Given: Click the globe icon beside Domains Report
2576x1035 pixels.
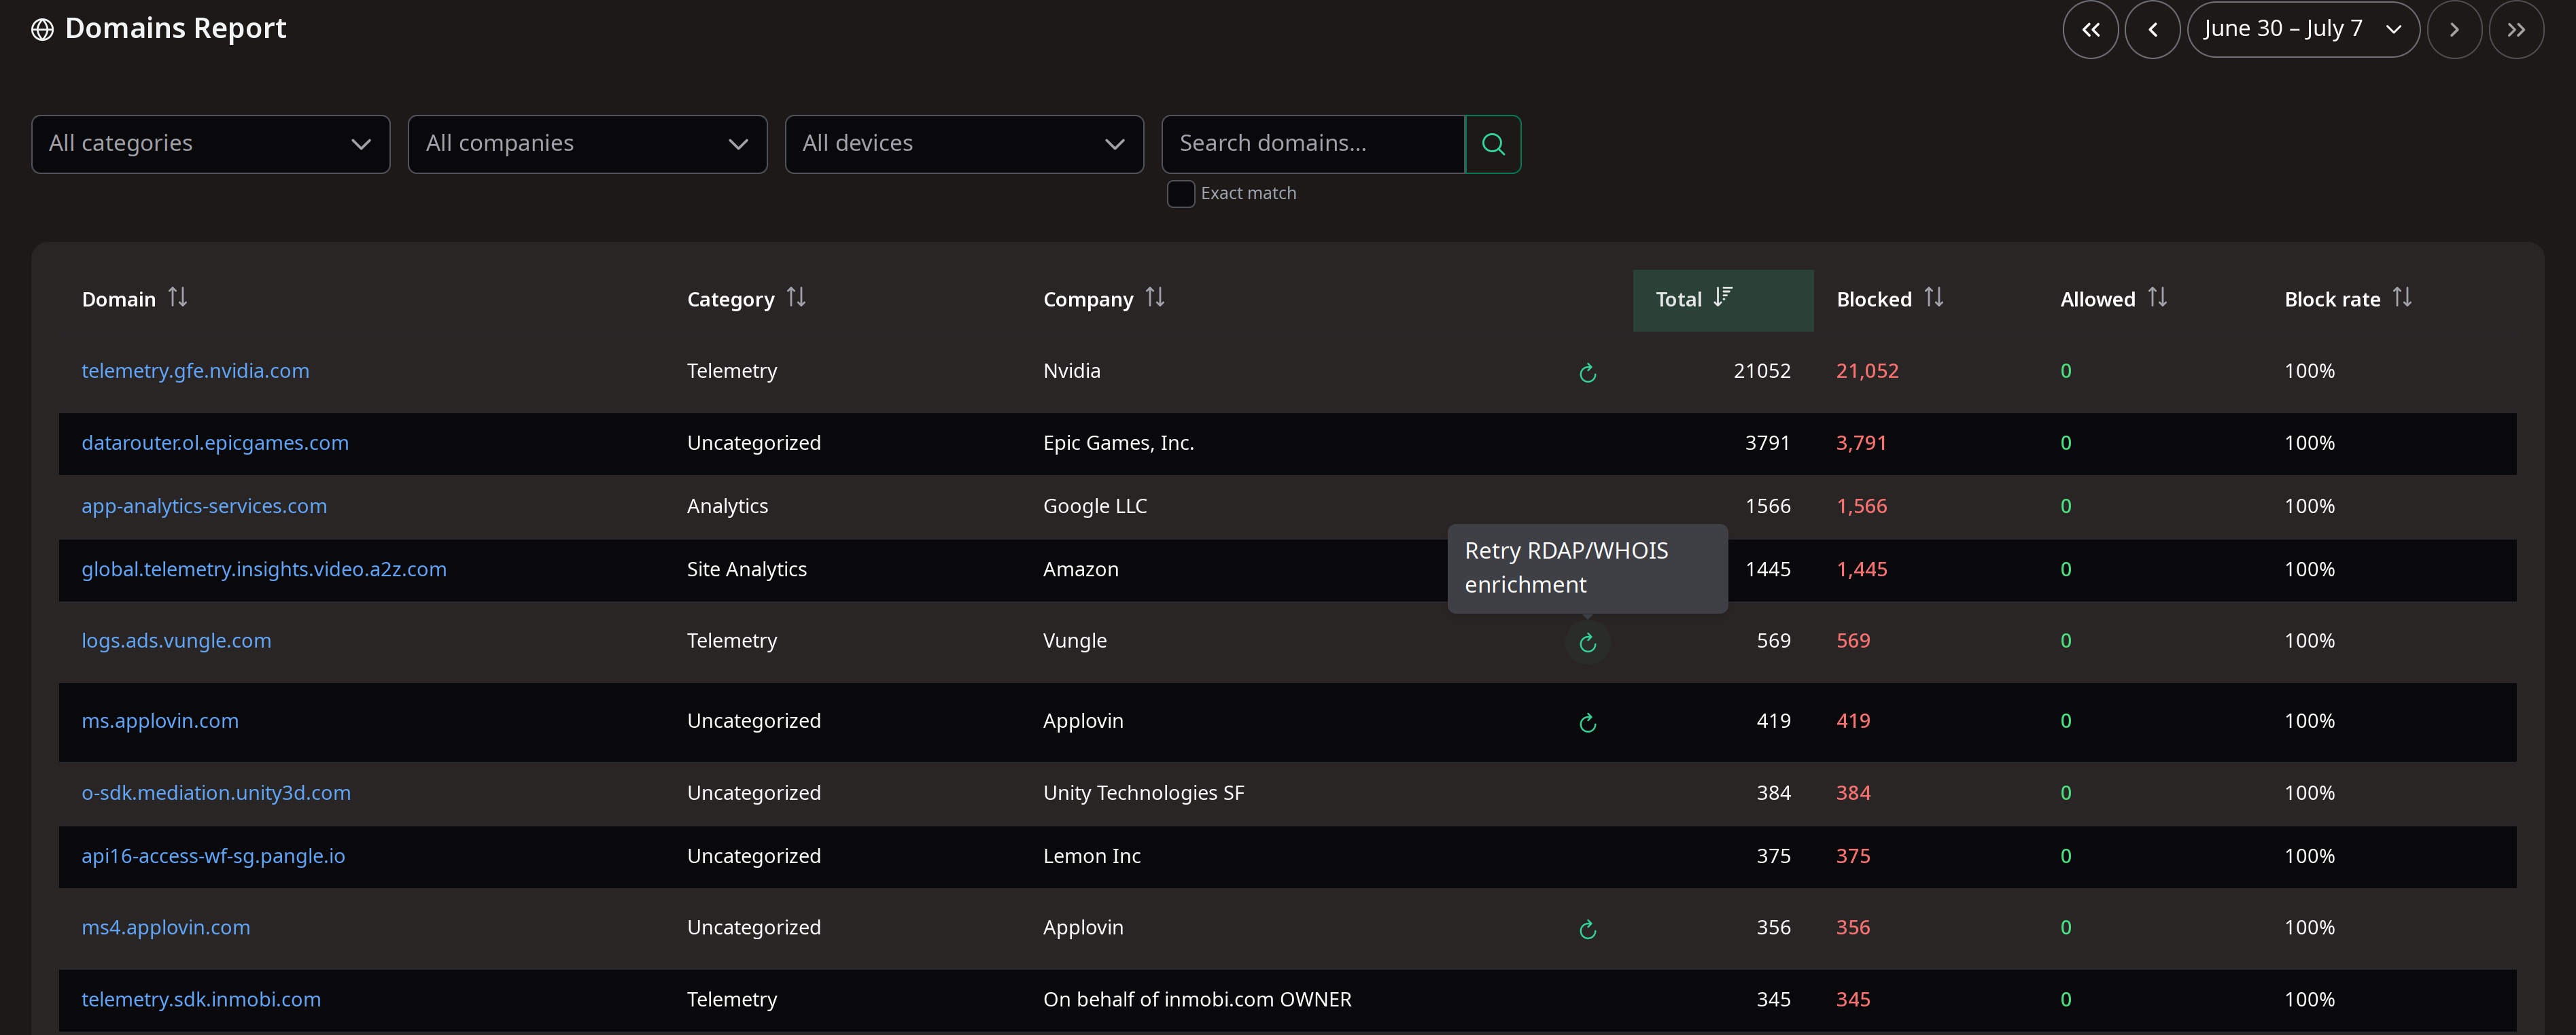Looking at the screenshot, I should [x=42, y=30].
